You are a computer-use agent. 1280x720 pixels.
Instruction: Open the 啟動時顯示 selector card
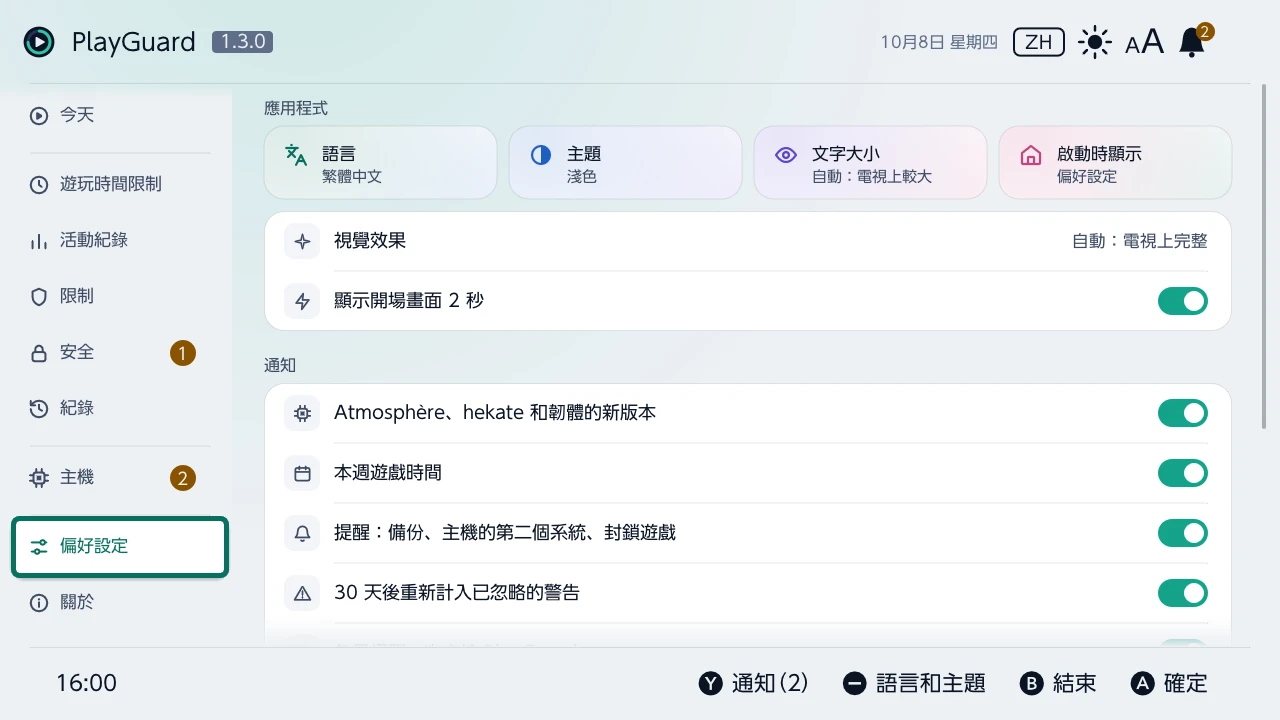1115,162
